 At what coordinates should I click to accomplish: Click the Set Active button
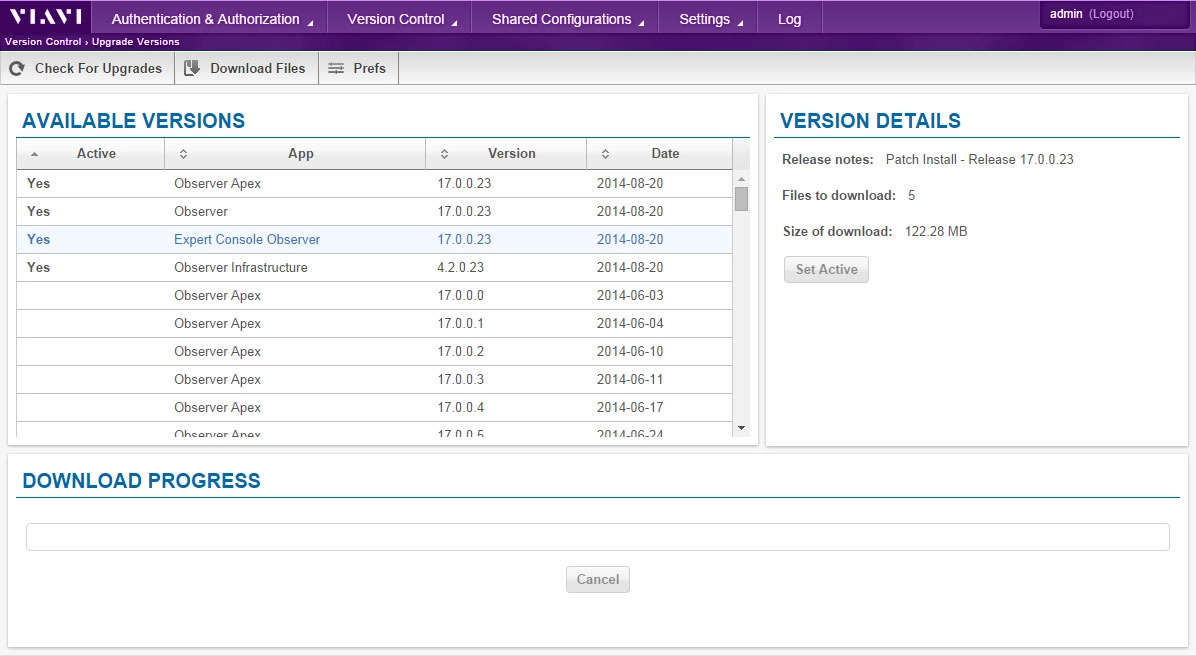(x=826, y=269)
